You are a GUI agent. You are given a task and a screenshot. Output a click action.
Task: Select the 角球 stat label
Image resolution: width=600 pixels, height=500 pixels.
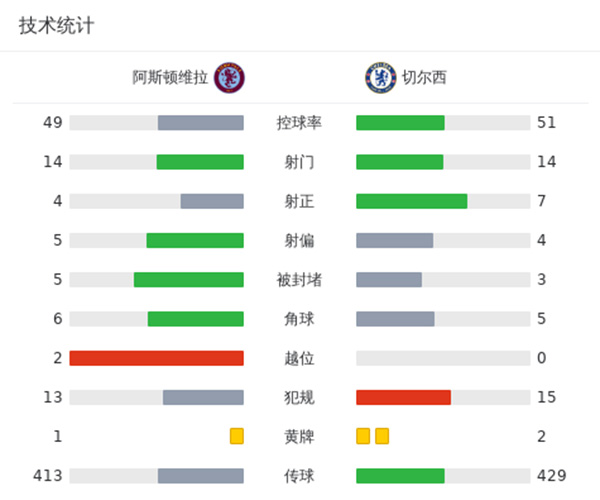coord(299,319)
